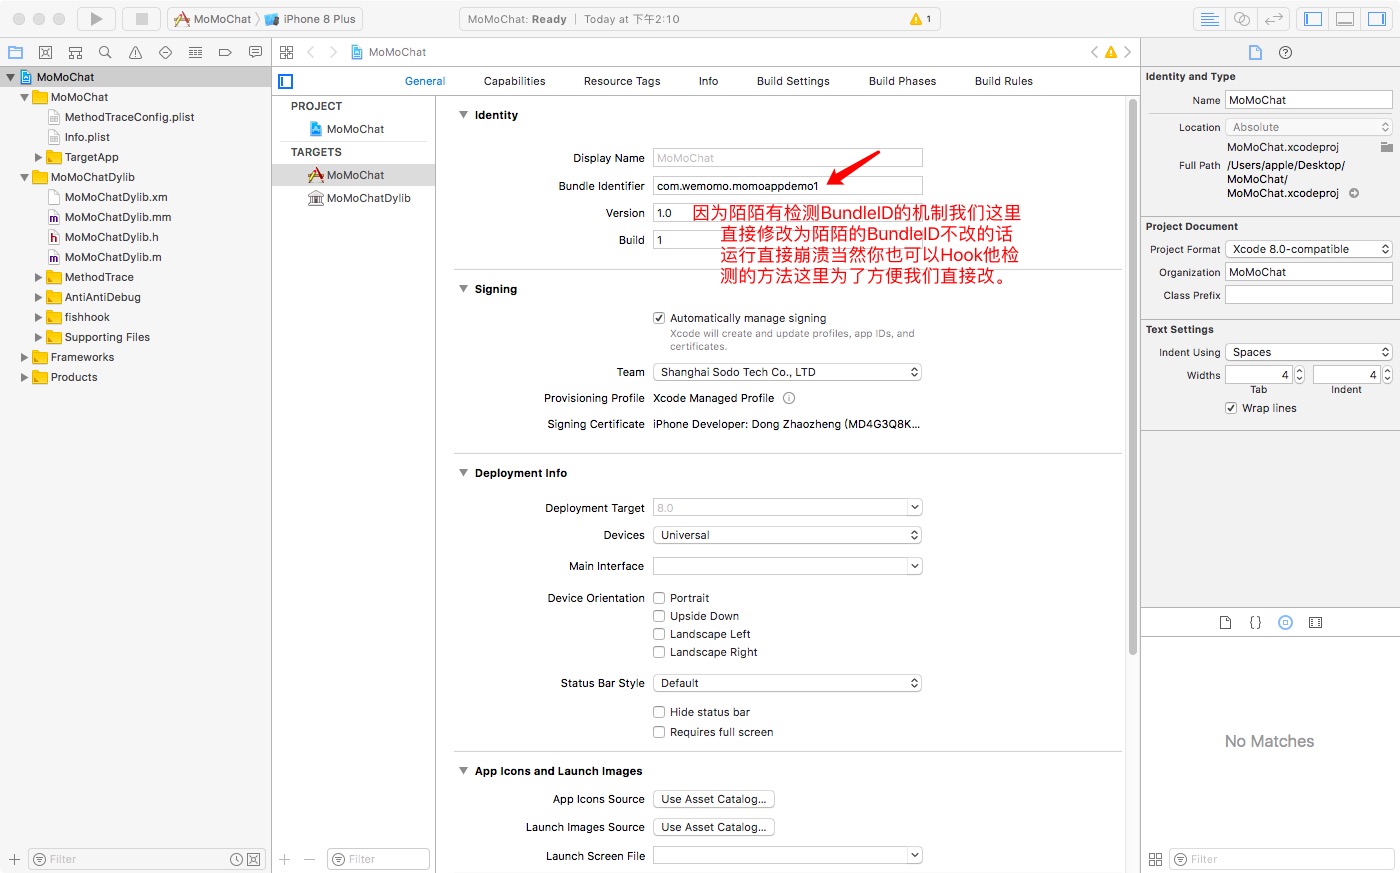Show the Assistant editor

click(1241, 19)
